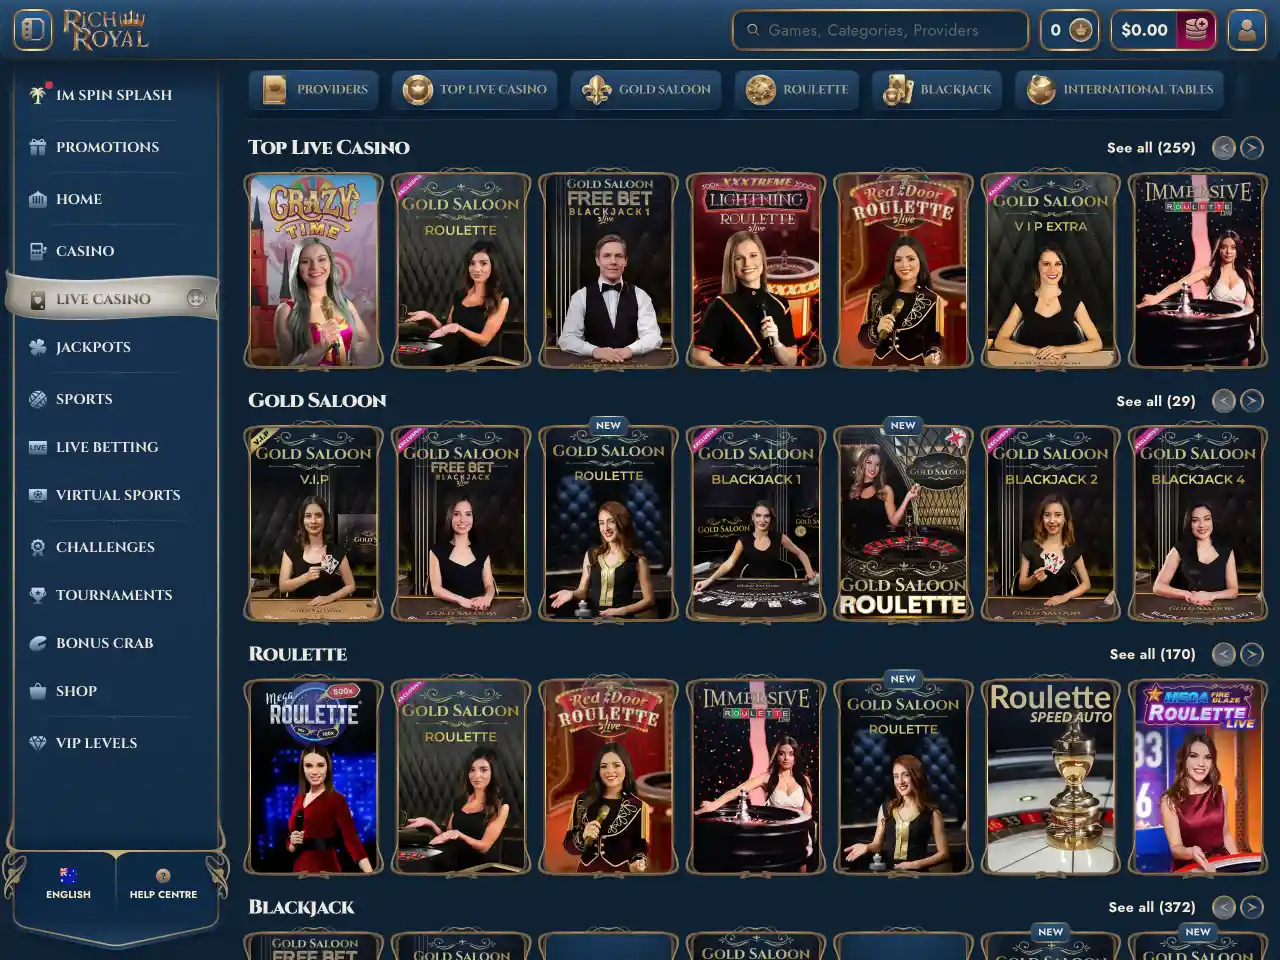Switch to the International Tables tab

(1119, 89)
